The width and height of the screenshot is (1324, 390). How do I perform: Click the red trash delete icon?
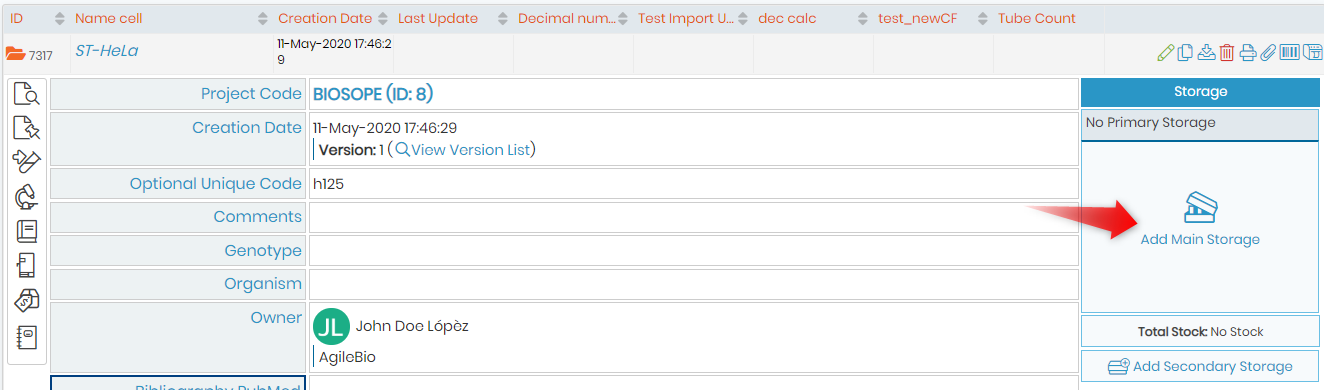pos(1226,53)
